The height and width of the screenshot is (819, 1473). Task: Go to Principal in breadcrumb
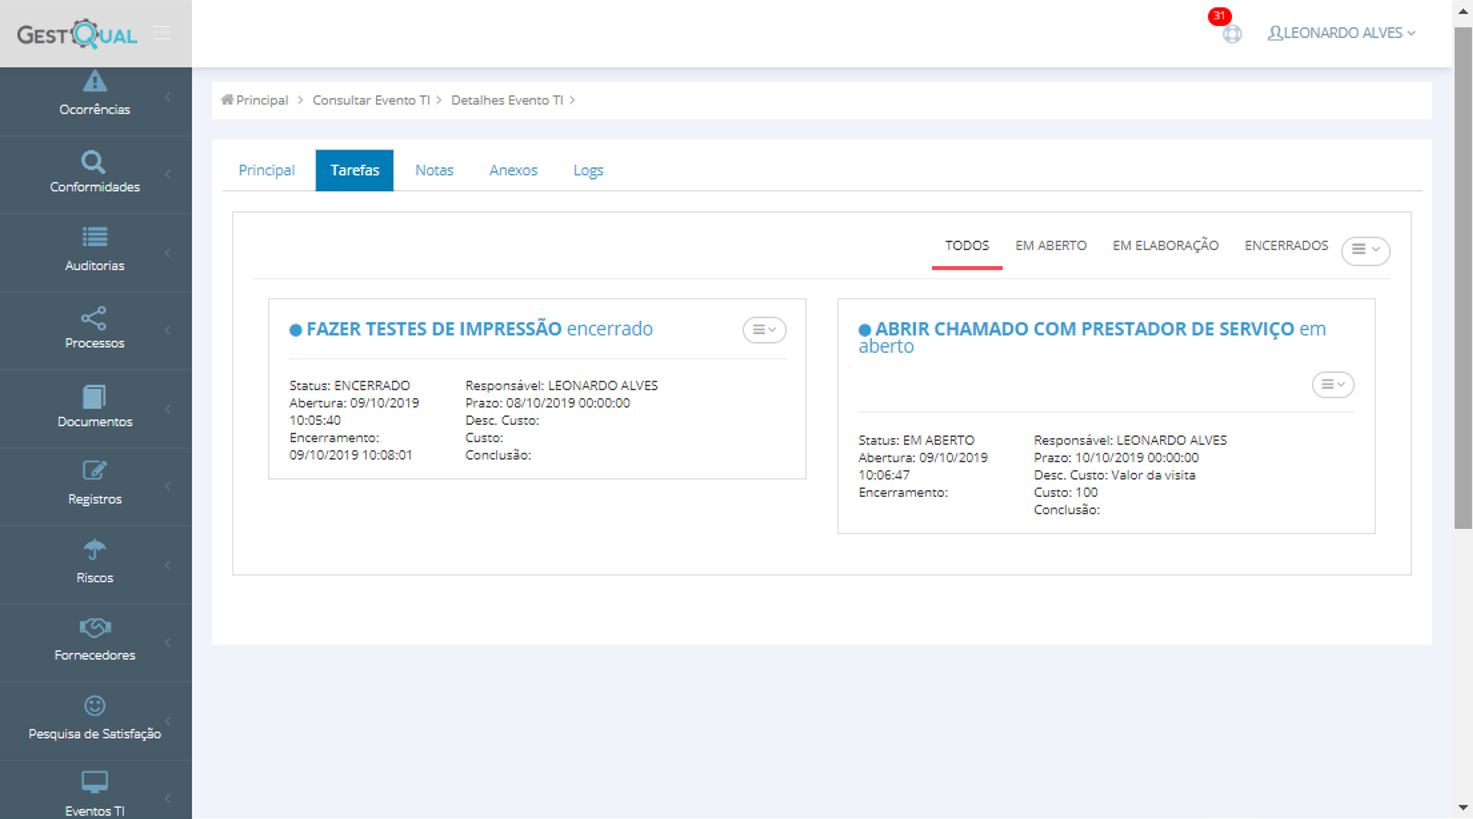262,100
